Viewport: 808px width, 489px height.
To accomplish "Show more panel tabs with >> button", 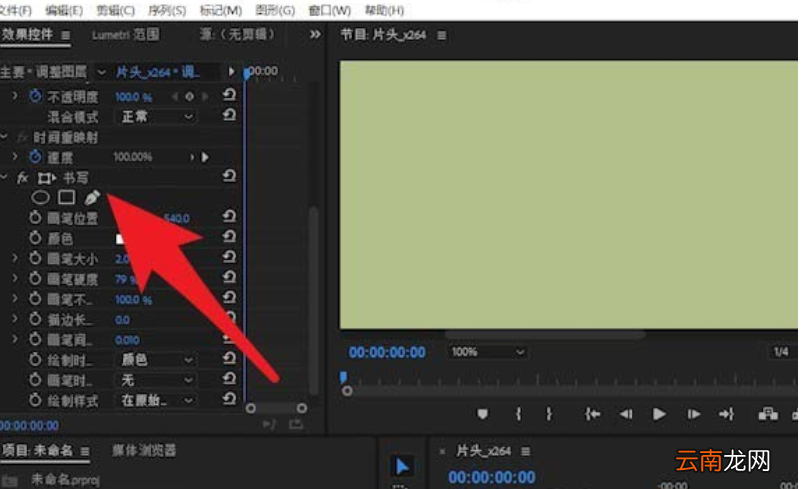I will pos(315,35).
